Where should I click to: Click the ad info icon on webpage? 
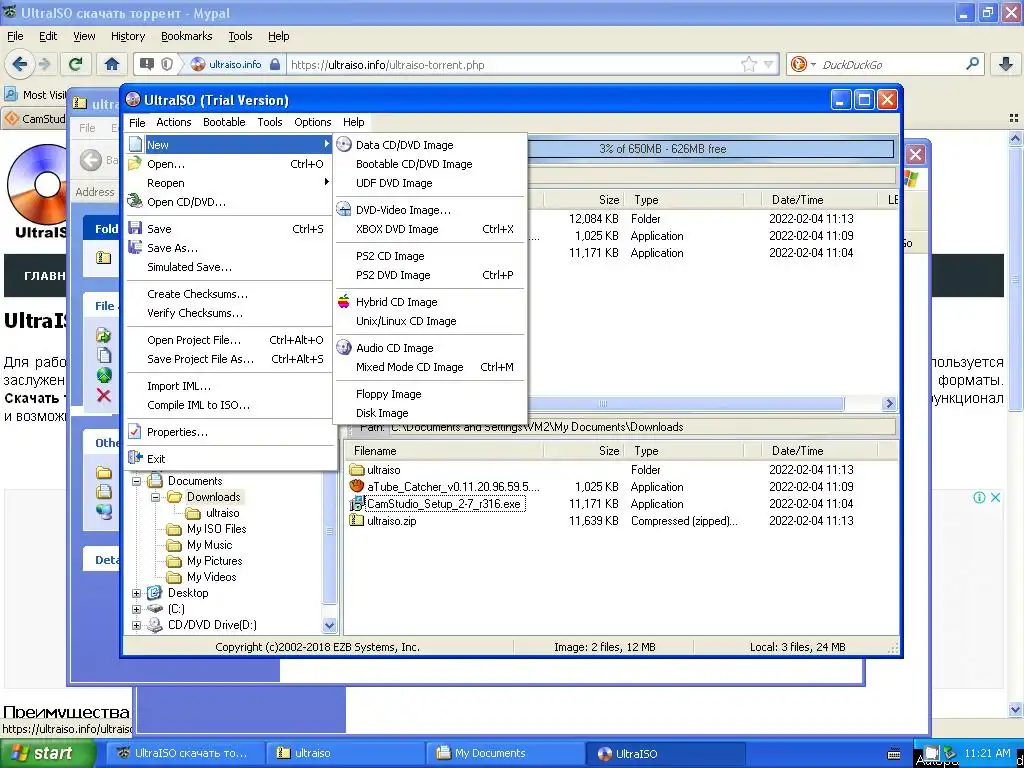[x=979, y=498]
